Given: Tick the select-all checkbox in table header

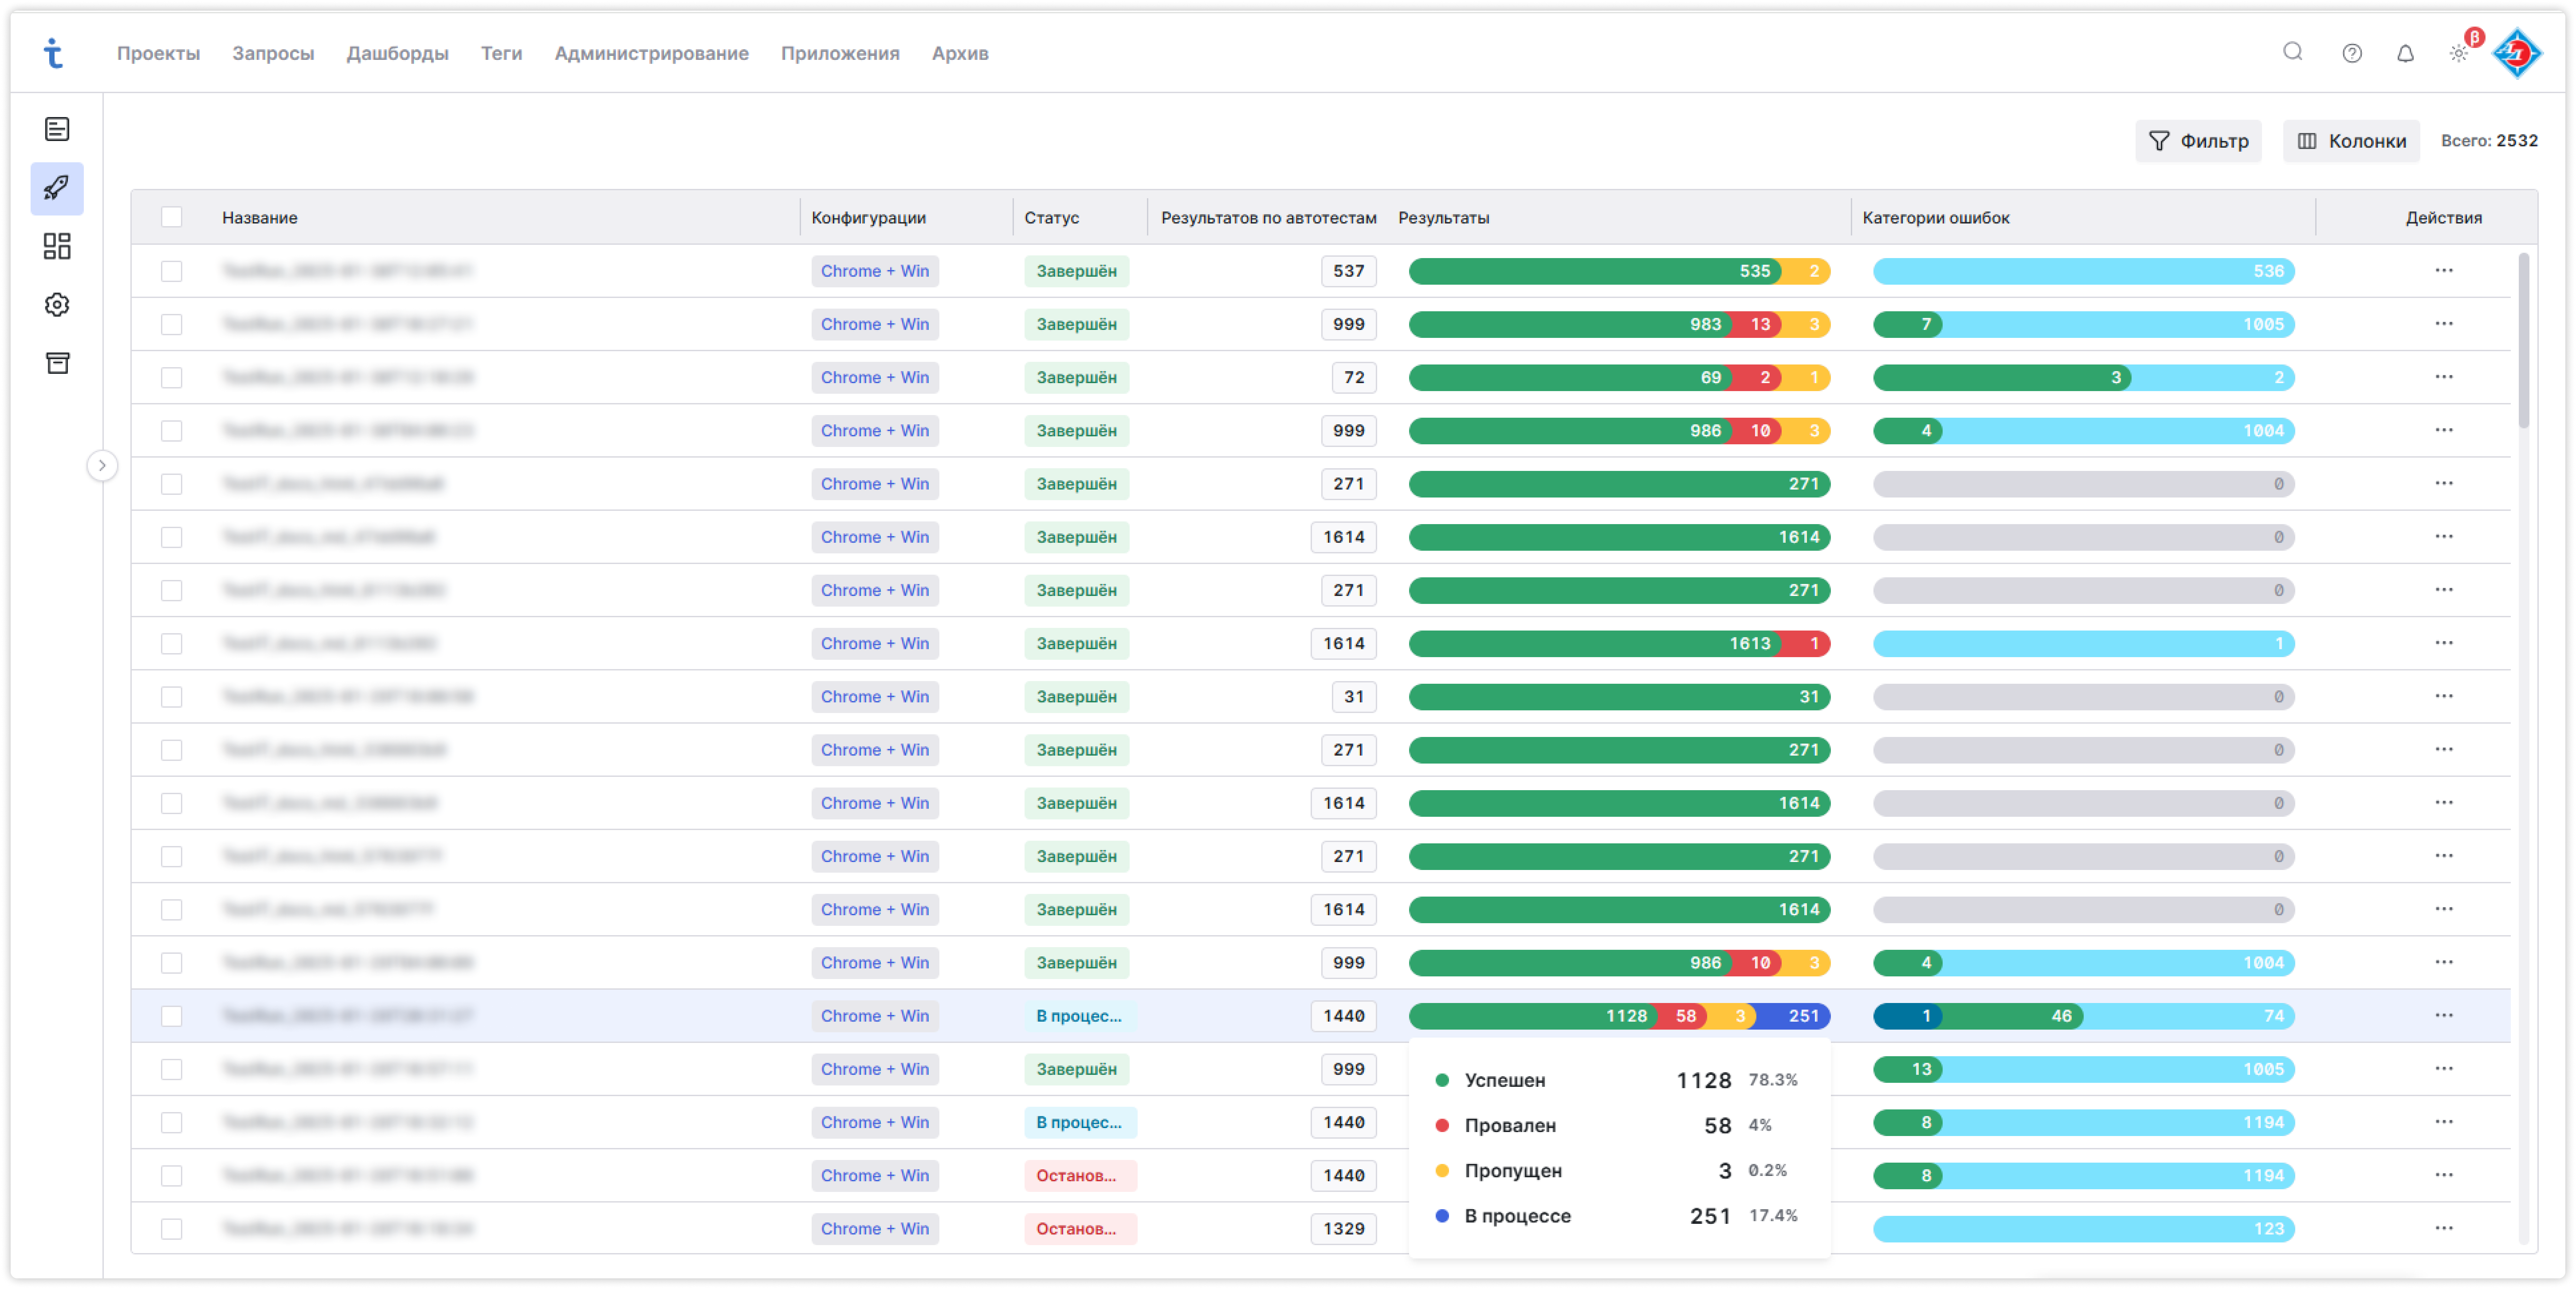Looking at the screenshot, I should coord(172,217).
